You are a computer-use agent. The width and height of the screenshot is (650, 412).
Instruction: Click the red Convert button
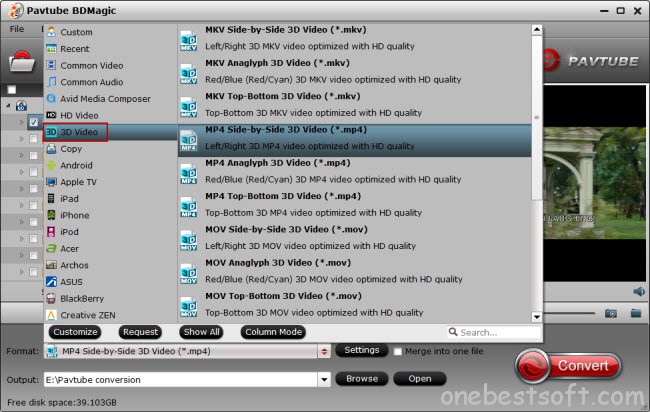[568, 366]
